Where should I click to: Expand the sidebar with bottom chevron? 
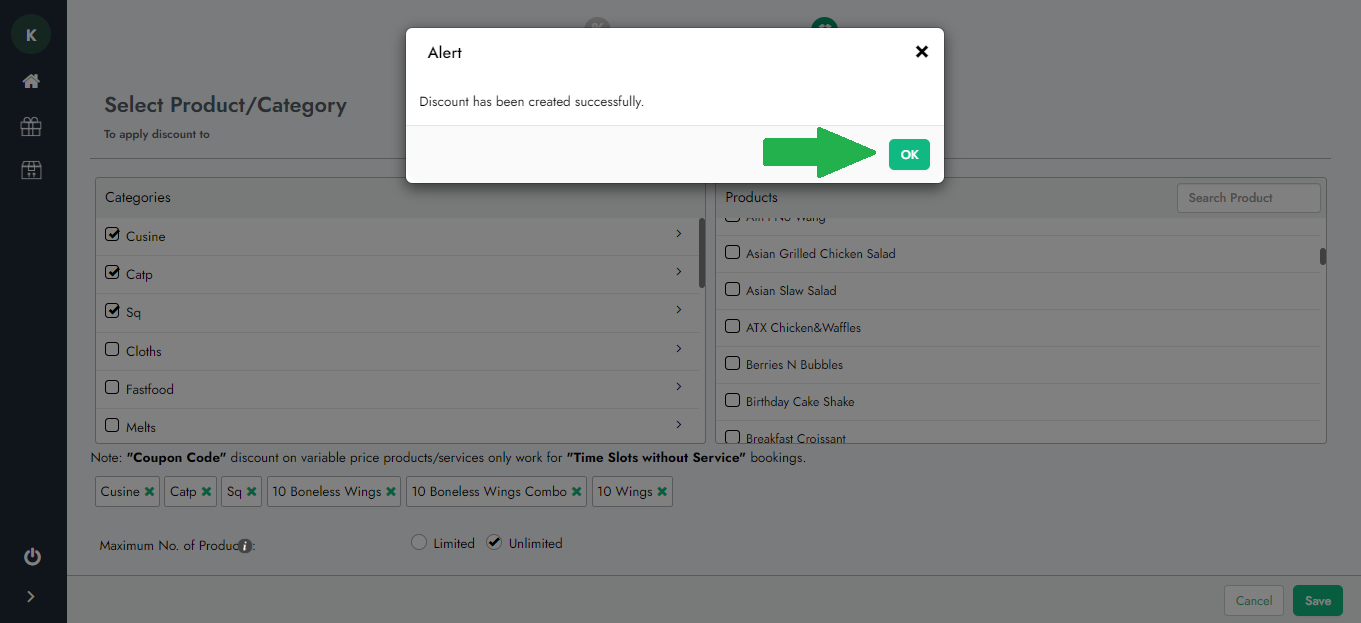pyautogui.click(x=31, y=597)
